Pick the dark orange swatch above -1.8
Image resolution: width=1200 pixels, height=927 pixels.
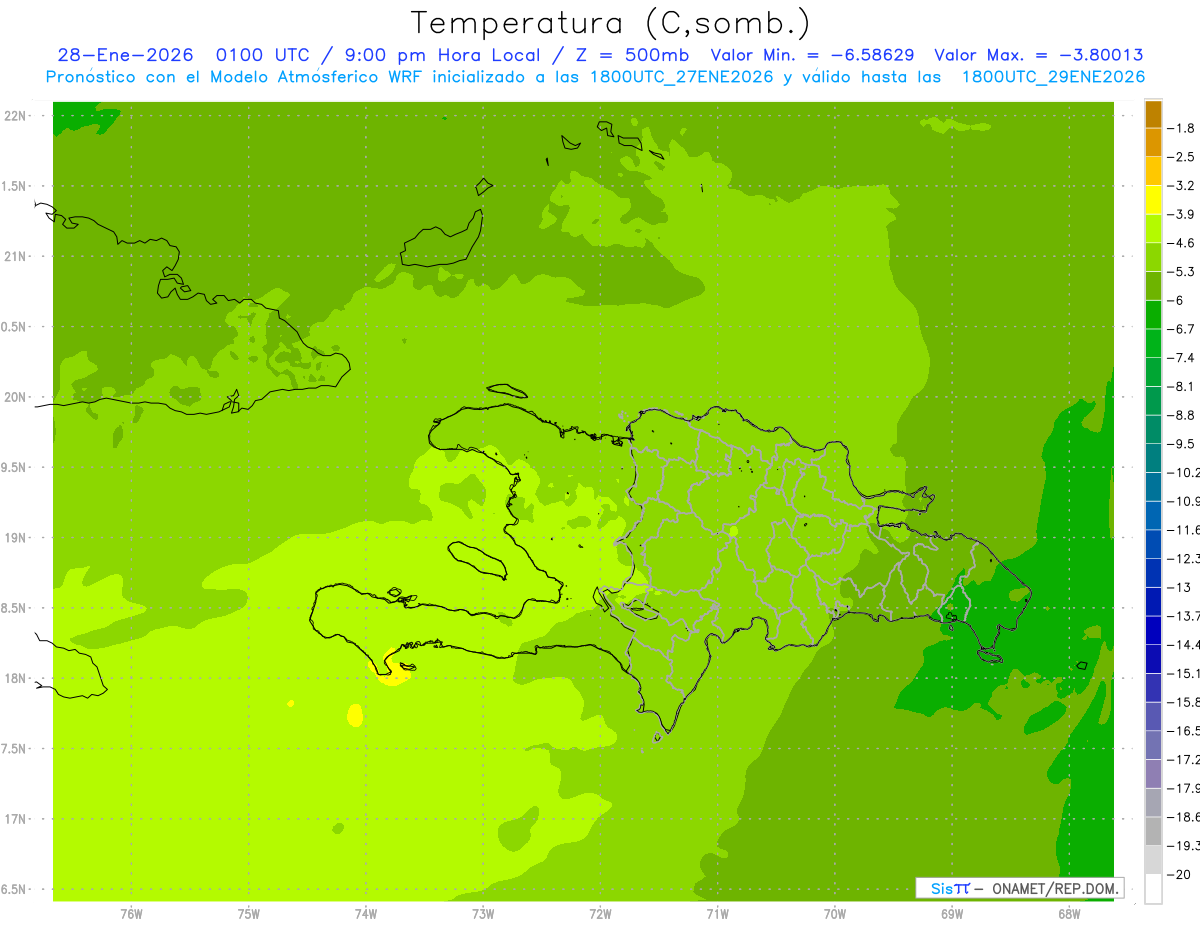[1153, 114]
